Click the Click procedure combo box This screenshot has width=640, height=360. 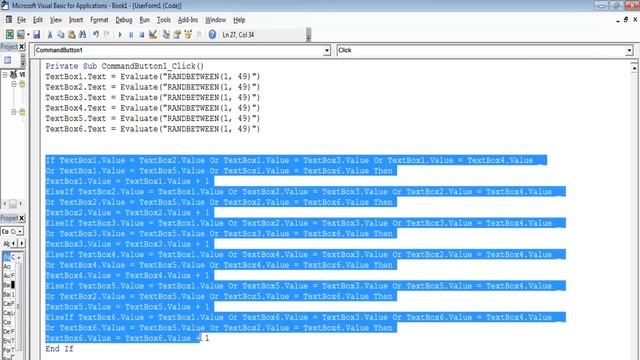pyautogui.click(x=485, y=50)
